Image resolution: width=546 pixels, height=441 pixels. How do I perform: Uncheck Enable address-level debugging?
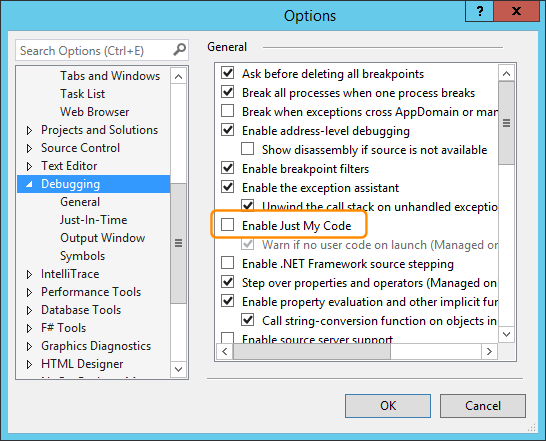(x=228, y=130)
